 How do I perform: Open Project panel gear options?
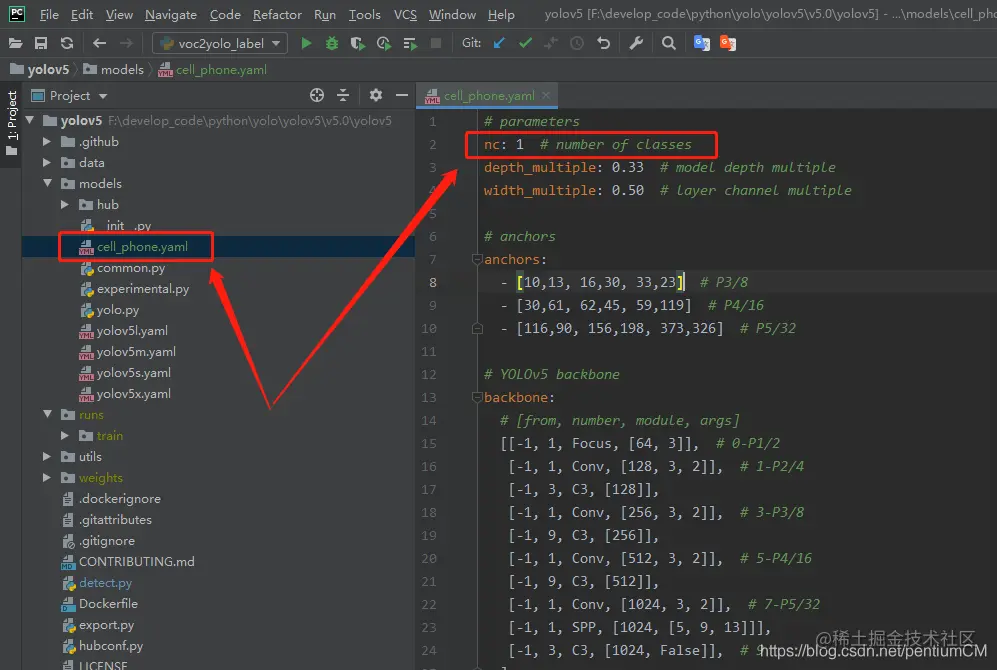[376, 95]
